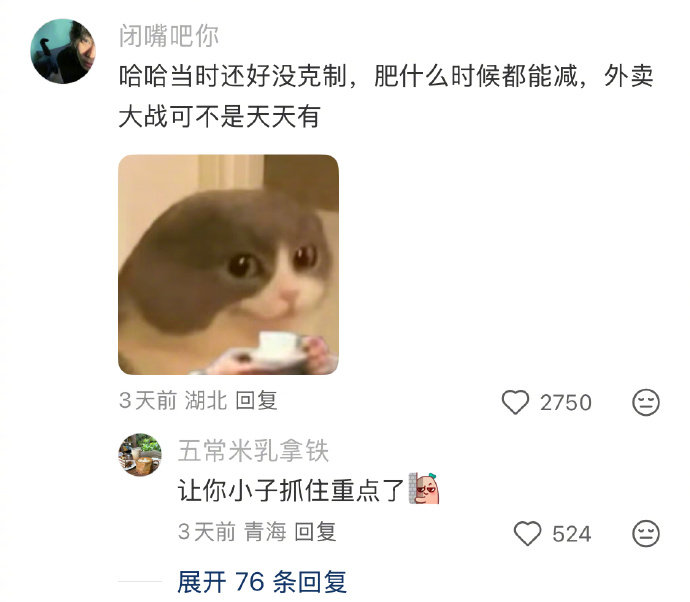
Task: Tap the 3天前 timestamp under cat image
Action: click(x=147, y=400)
